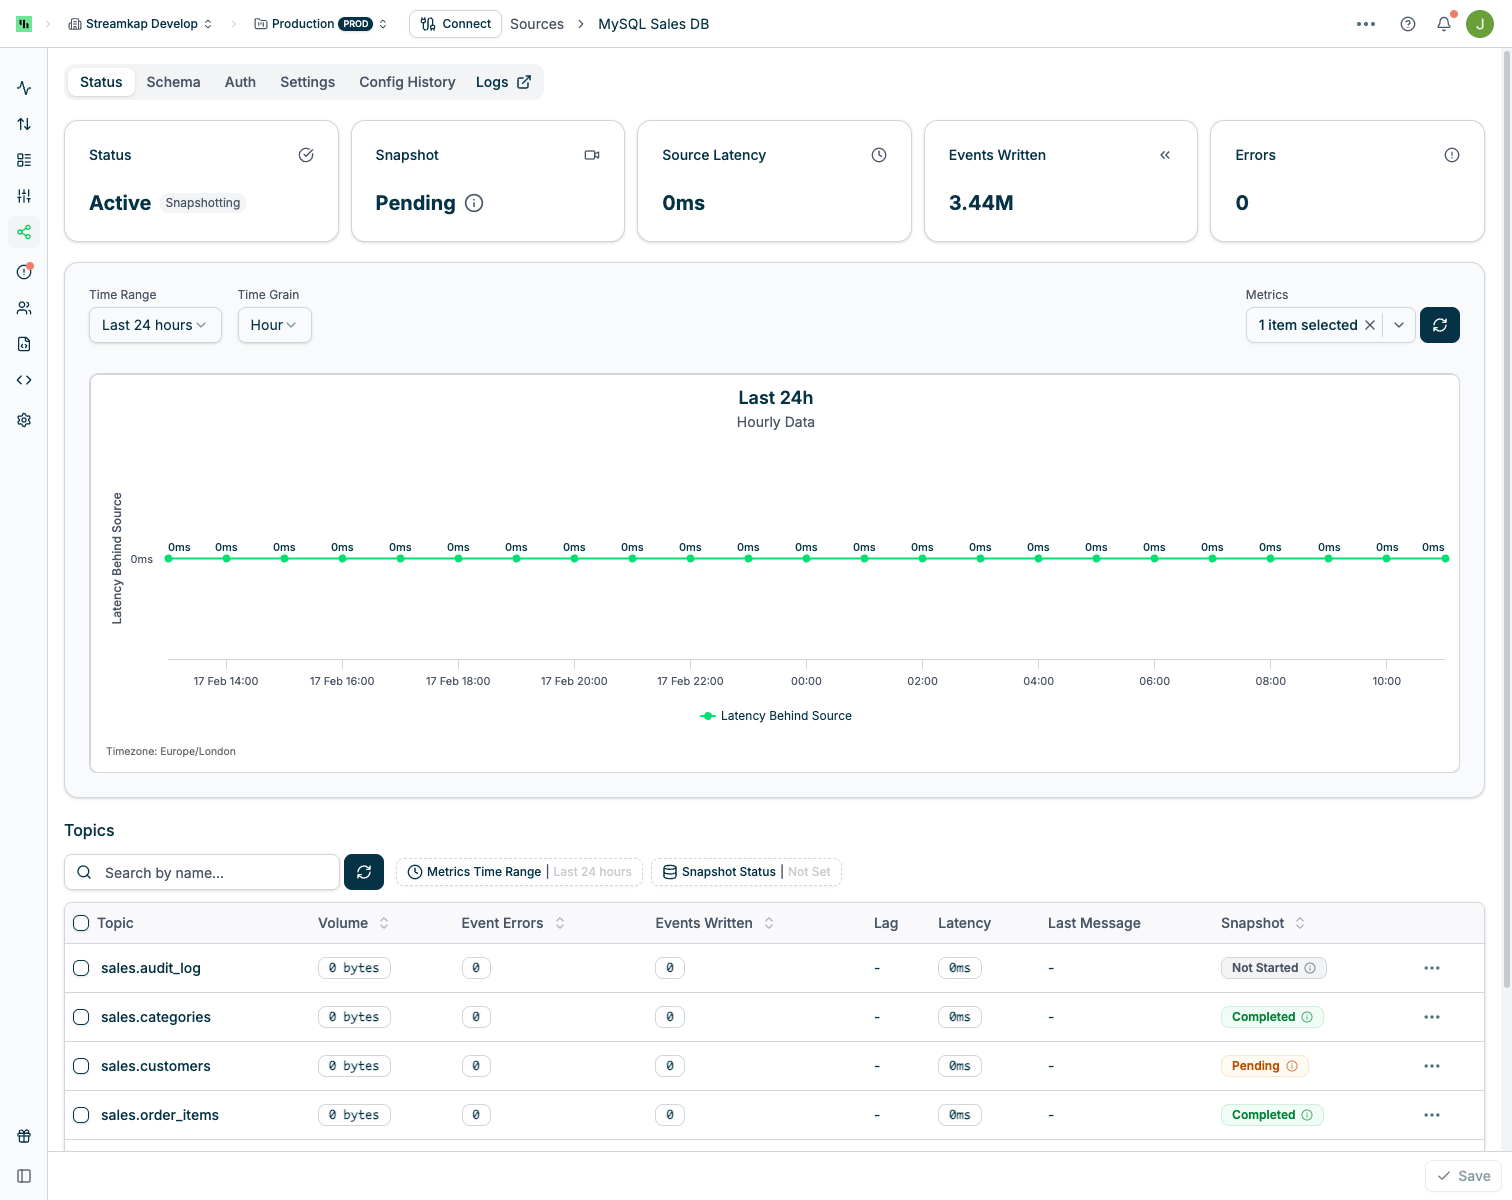Image resolution: width=1512 pixels, height=1200 pixels.
Task: Open Logs in a new window
Action: pos(503,82)
